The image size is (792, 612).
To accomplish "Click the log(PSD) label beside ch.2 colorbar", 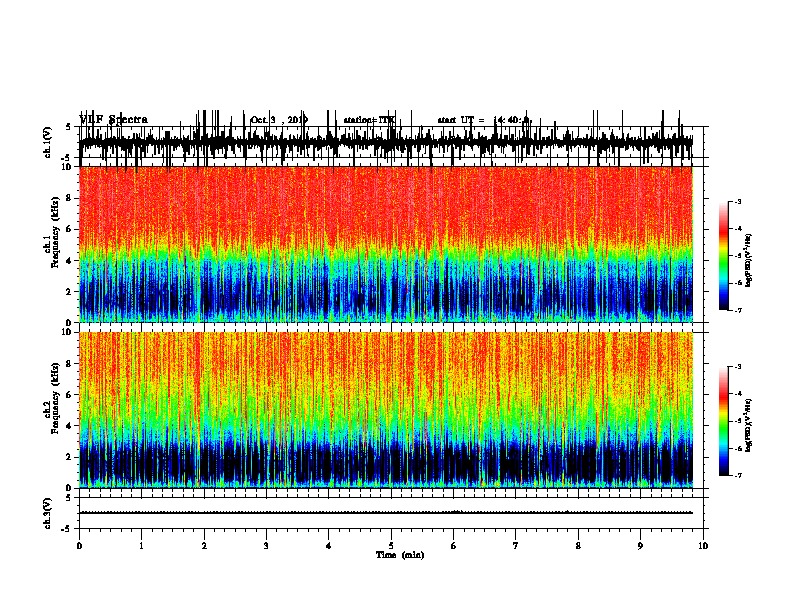I will click(x=748, y=425).
